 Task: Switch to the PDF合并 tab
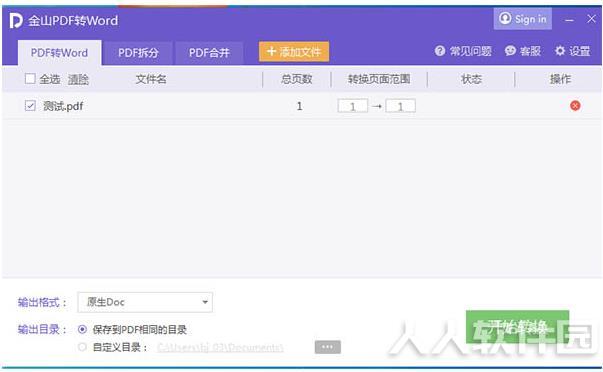pyautogui.click(x=209, y=53)
